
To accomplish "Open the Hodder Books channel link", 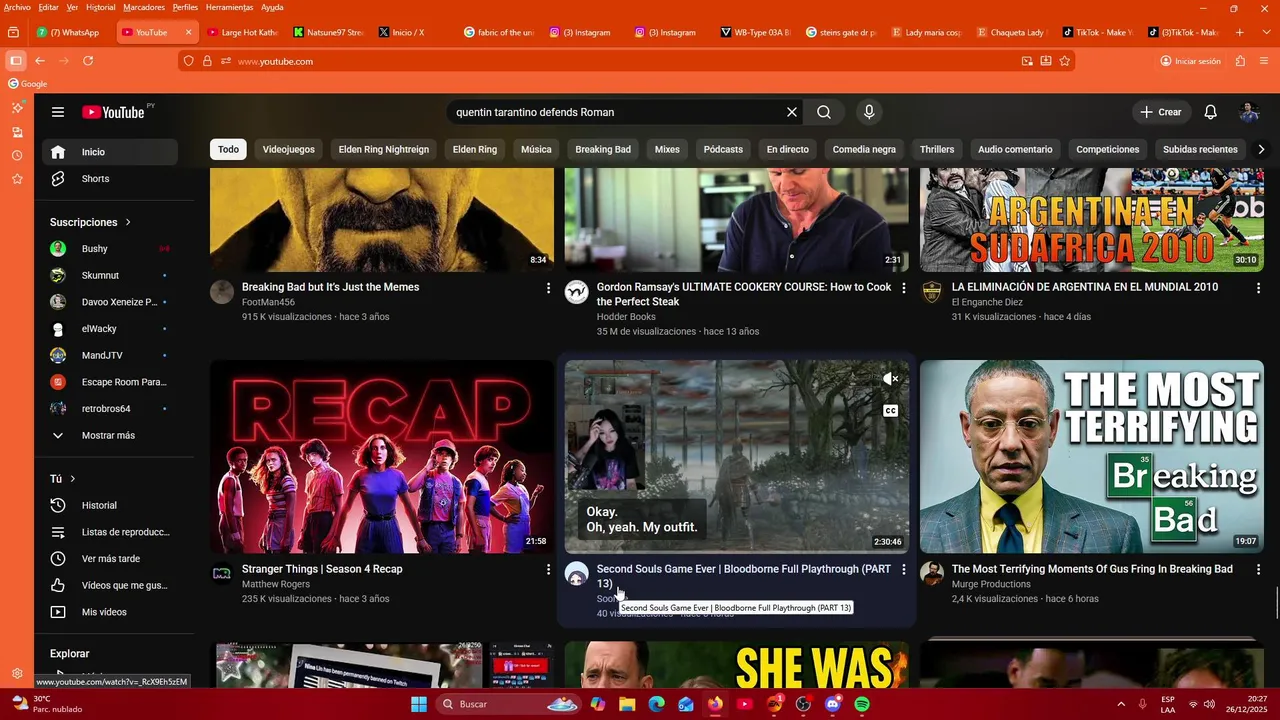I will (626, 317).
